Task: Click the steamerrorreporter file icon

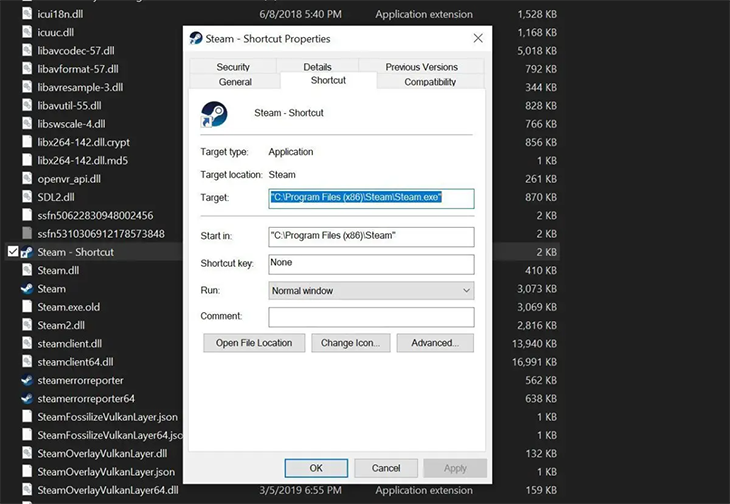Action: [27, 380]
